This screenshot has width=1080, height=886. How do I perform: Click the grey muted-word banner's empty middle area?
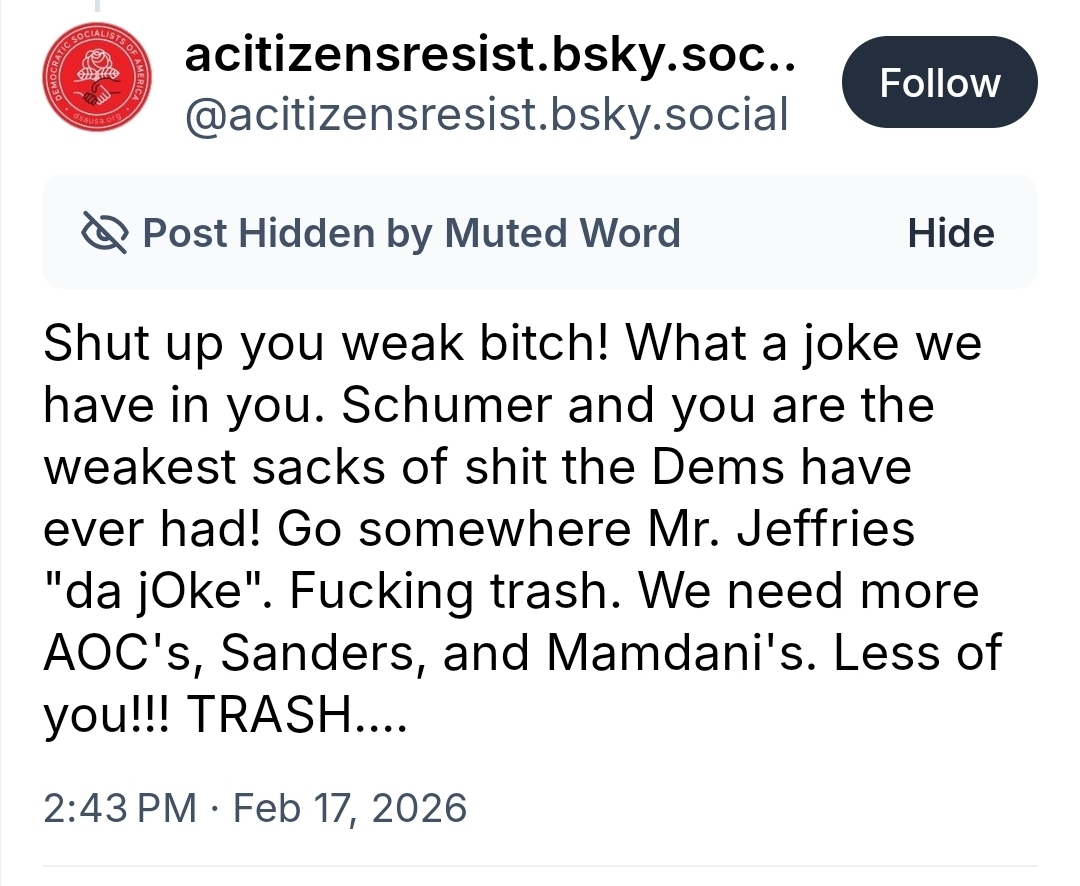pos(790,234)
